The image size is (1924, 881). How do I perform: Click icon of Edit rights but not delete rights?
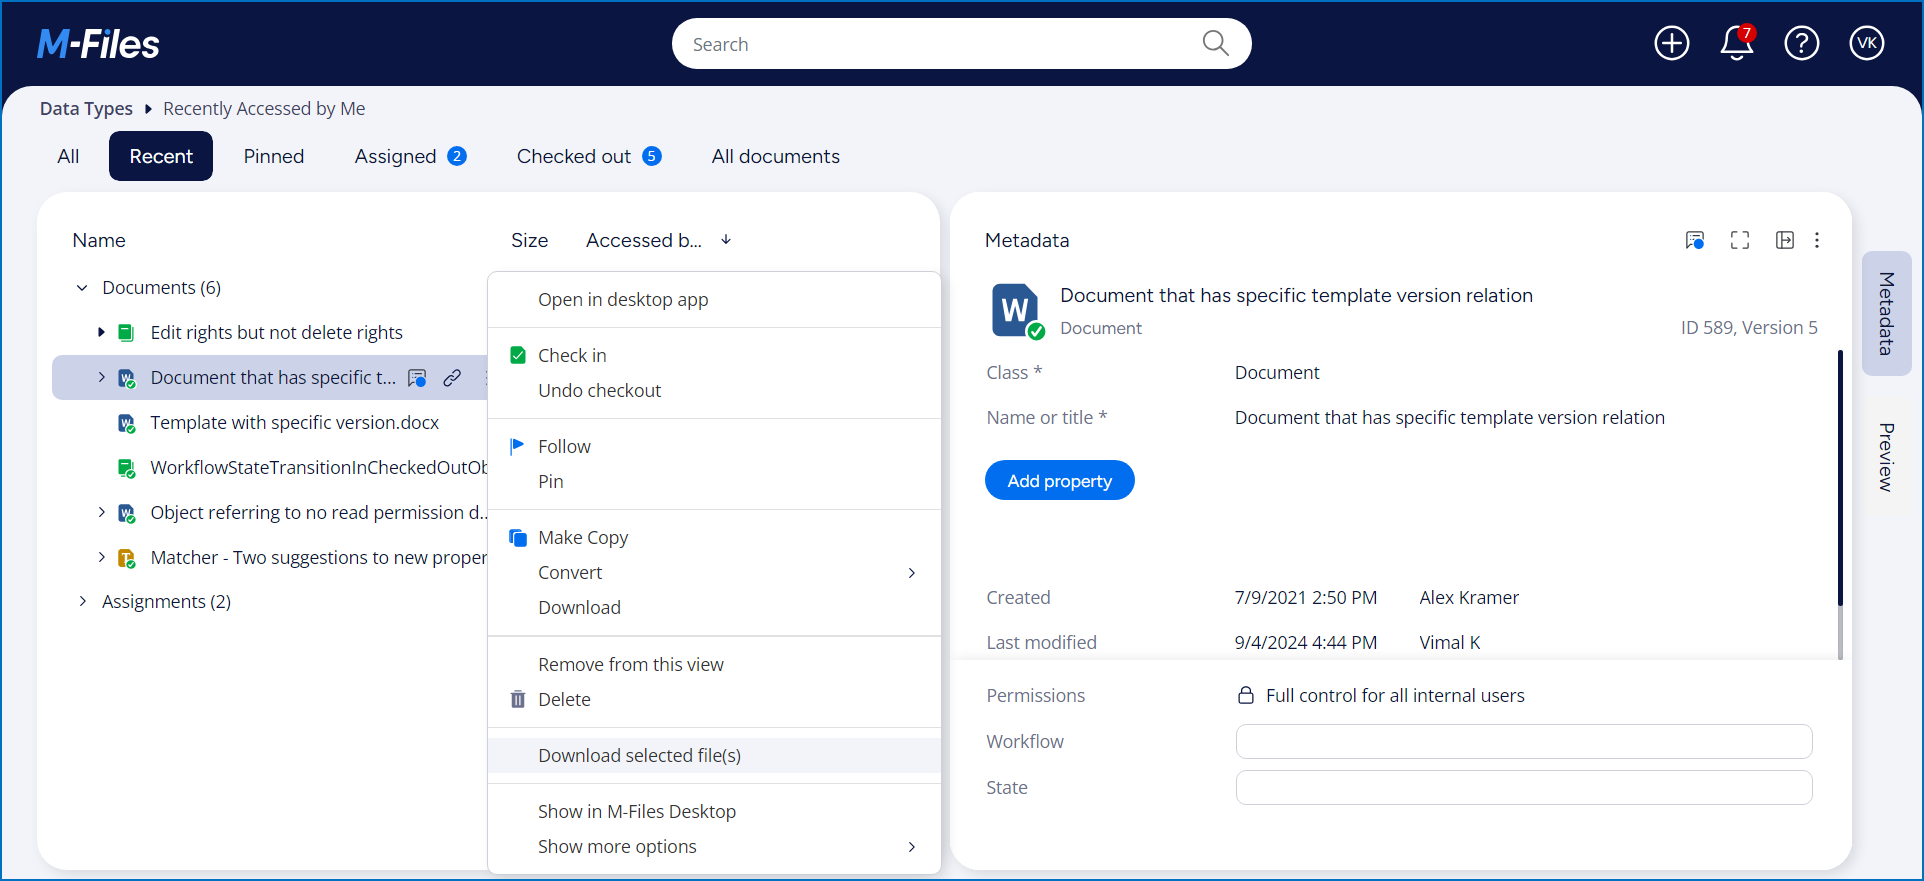click(126, 333)
